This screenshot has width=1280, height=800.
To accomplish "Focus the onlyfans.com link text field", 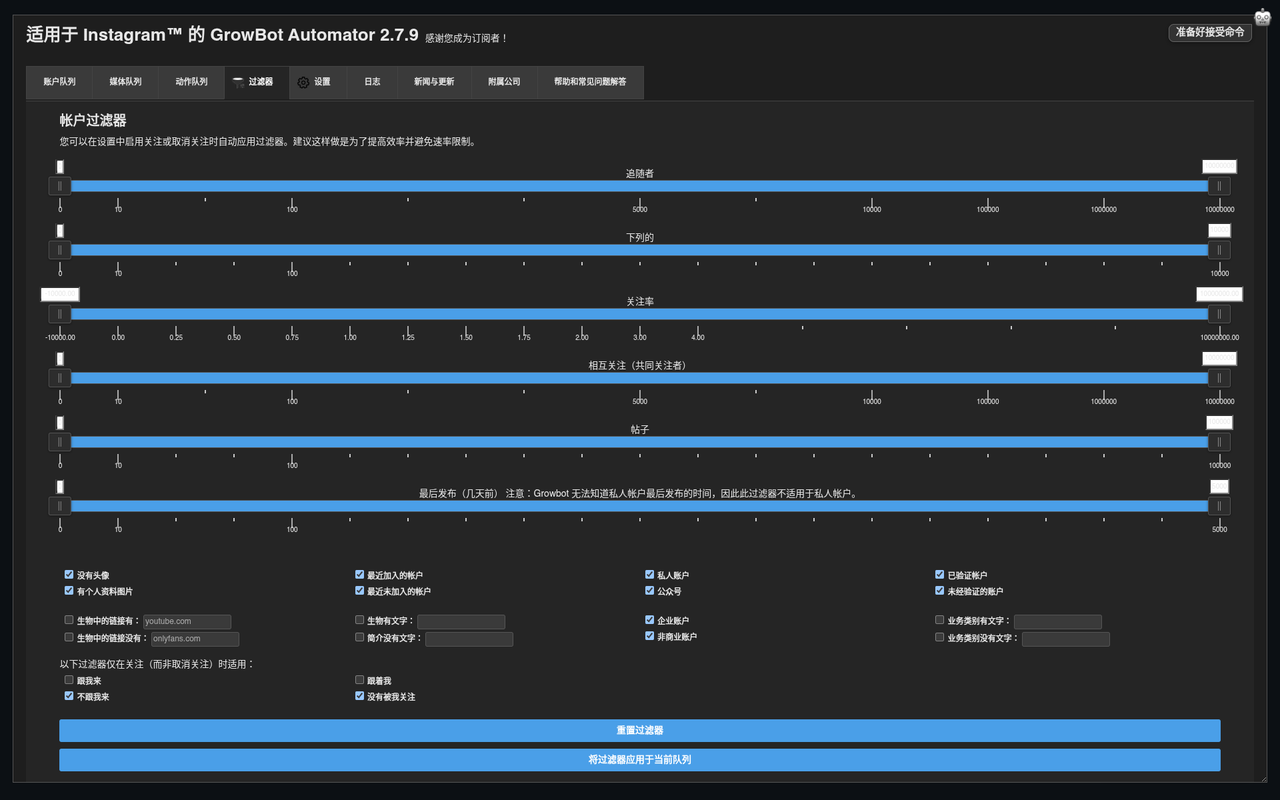I will (195, 639).
